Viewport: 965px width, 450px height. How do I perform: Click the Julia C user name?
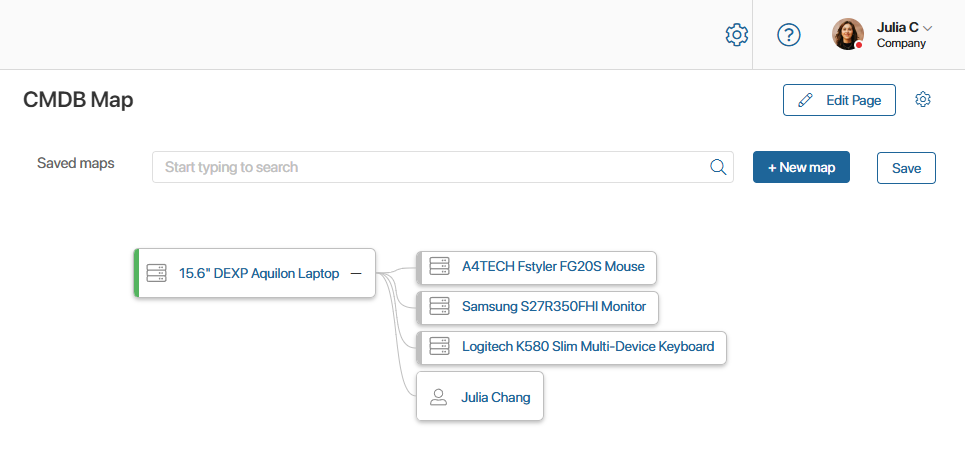tap(897, 28)
